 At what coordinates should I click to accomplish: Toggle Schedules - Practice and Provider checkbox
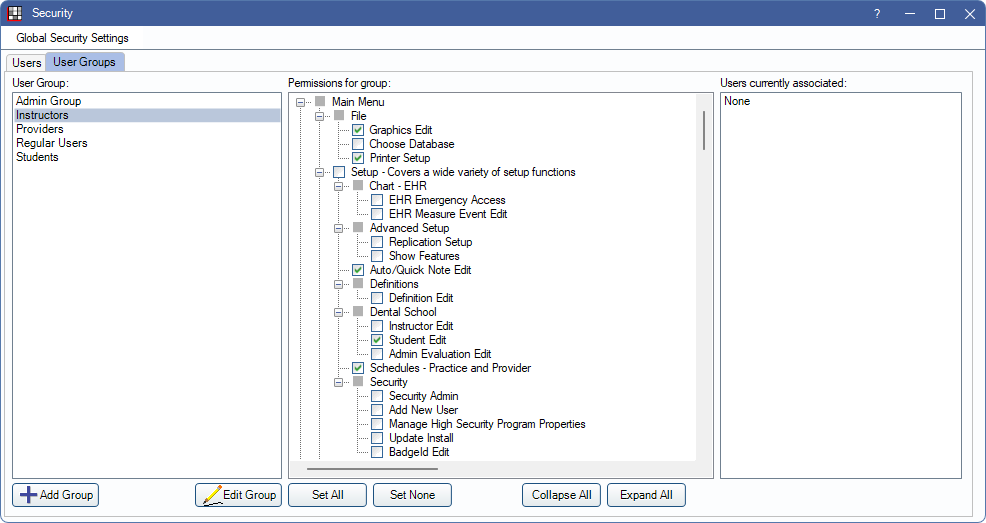[x=358, y=368]
